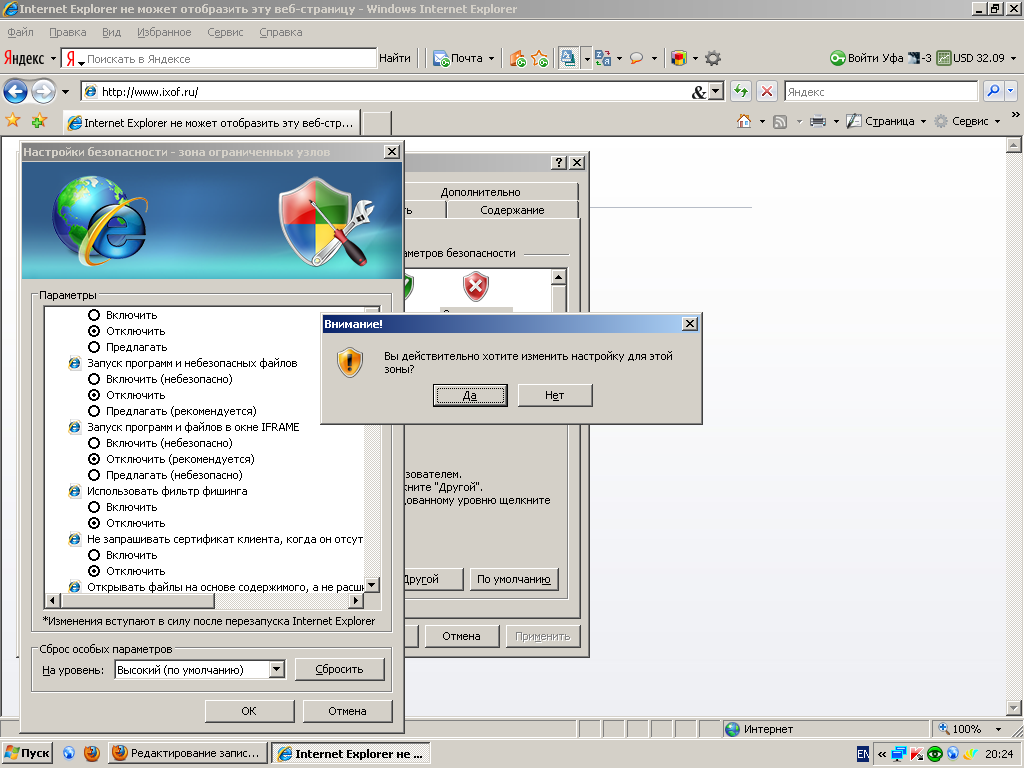Click the Нет button in warning dialog

(x=555, y=395)
